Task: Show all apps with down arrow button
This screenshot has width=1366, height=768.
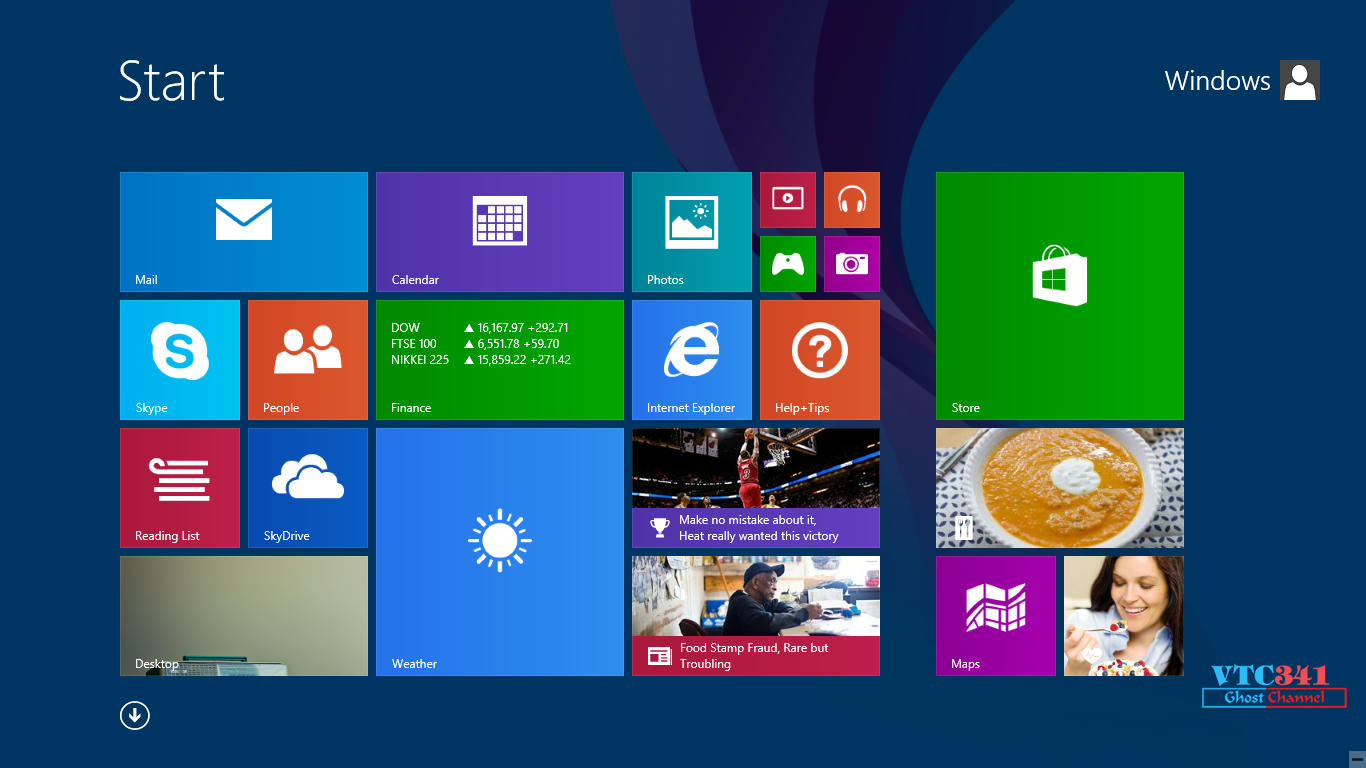Action: 135,715
